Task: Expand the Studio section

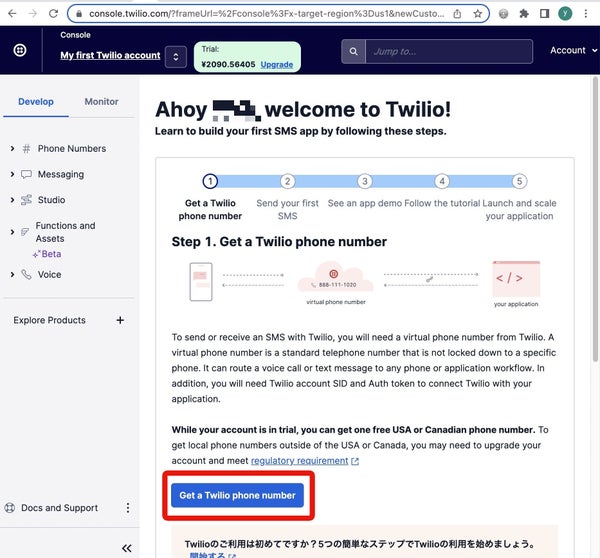Action: pyautogui.click(x=12, y=200)
